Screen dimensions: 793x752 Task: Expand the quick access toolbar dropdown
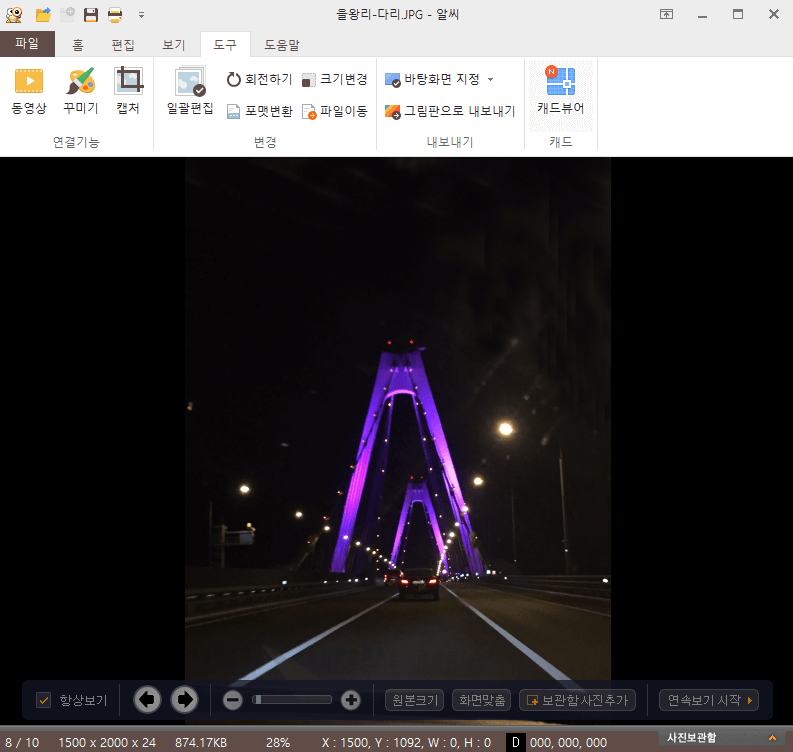[x=142, y=15]
